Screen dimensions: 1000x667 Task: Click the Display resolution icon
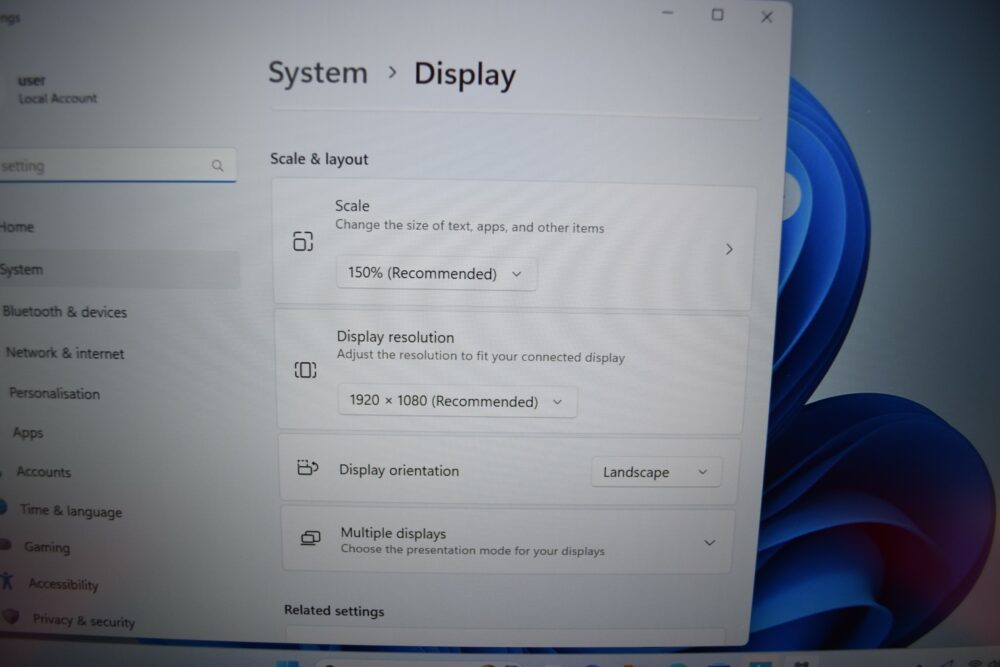click(305, 370)
